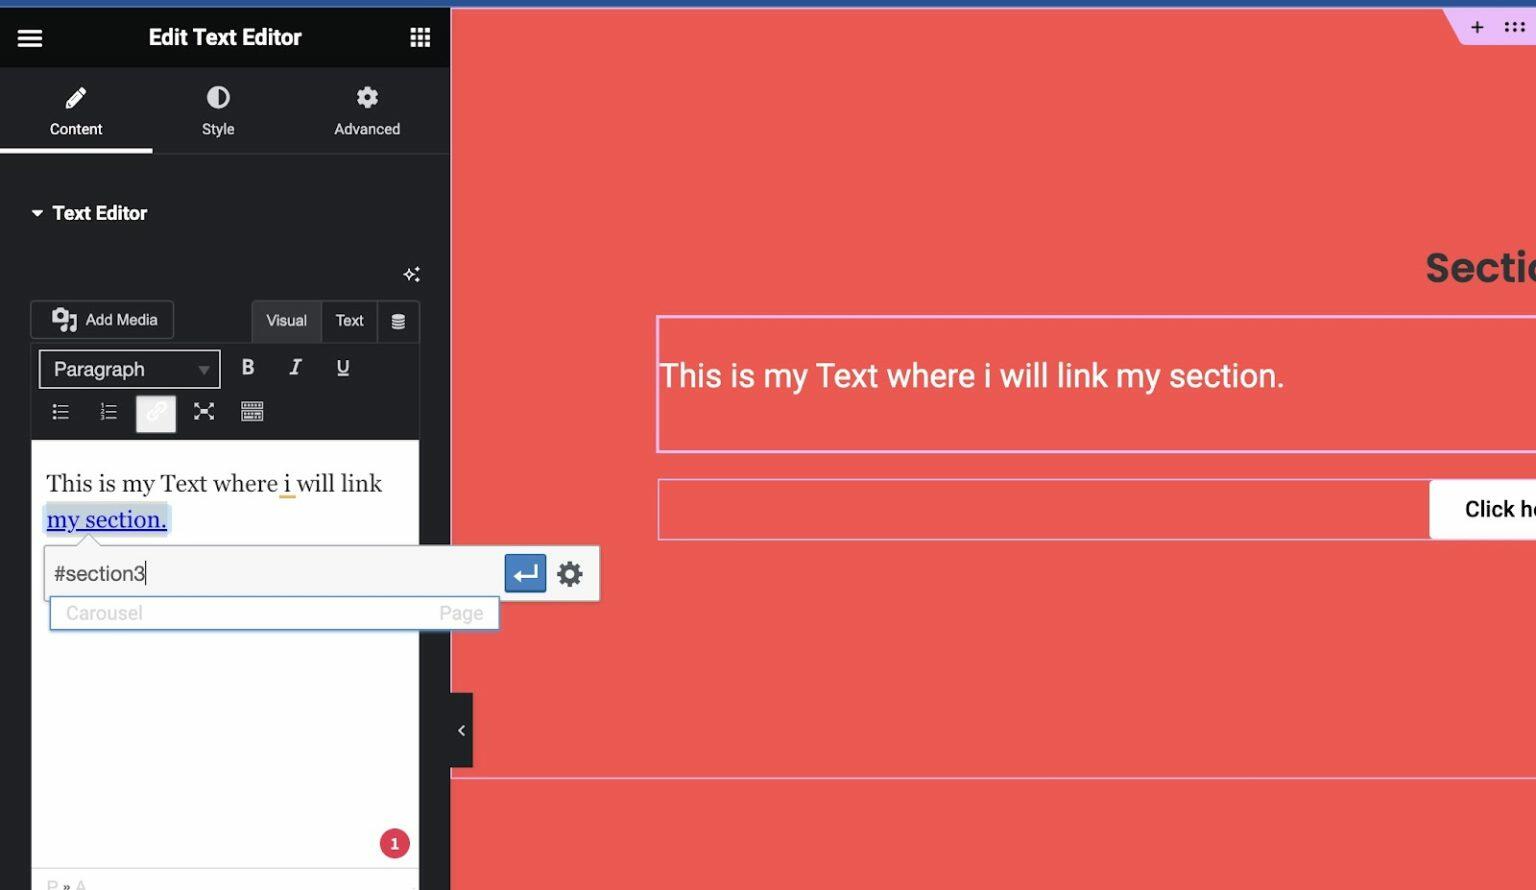
Task: Apply the link with the enter button
Action: (525, 573)
